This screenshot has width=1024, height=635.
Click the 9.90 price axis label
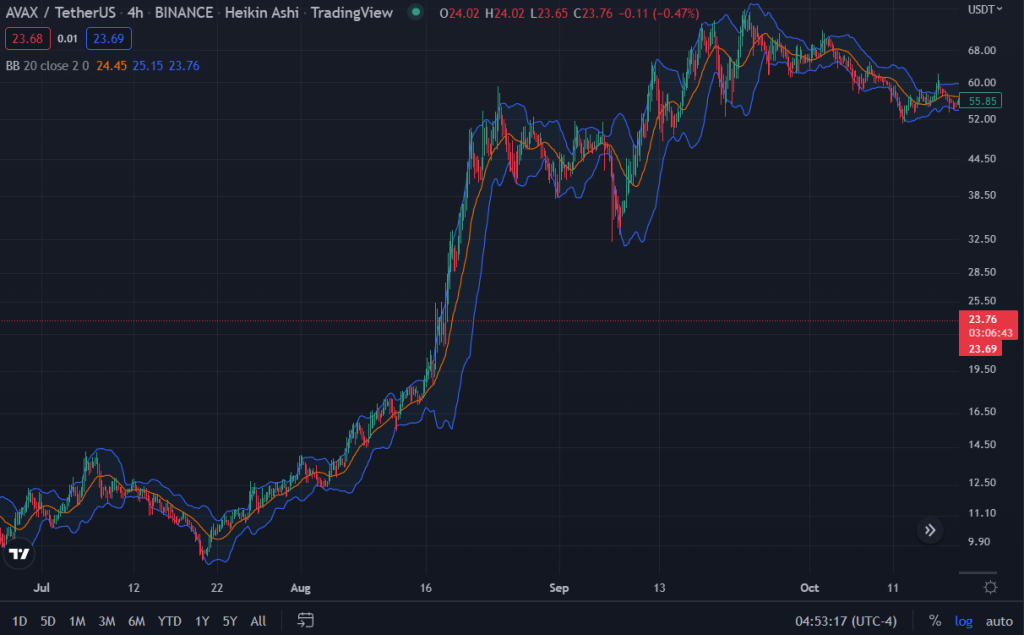click(979, 542)
